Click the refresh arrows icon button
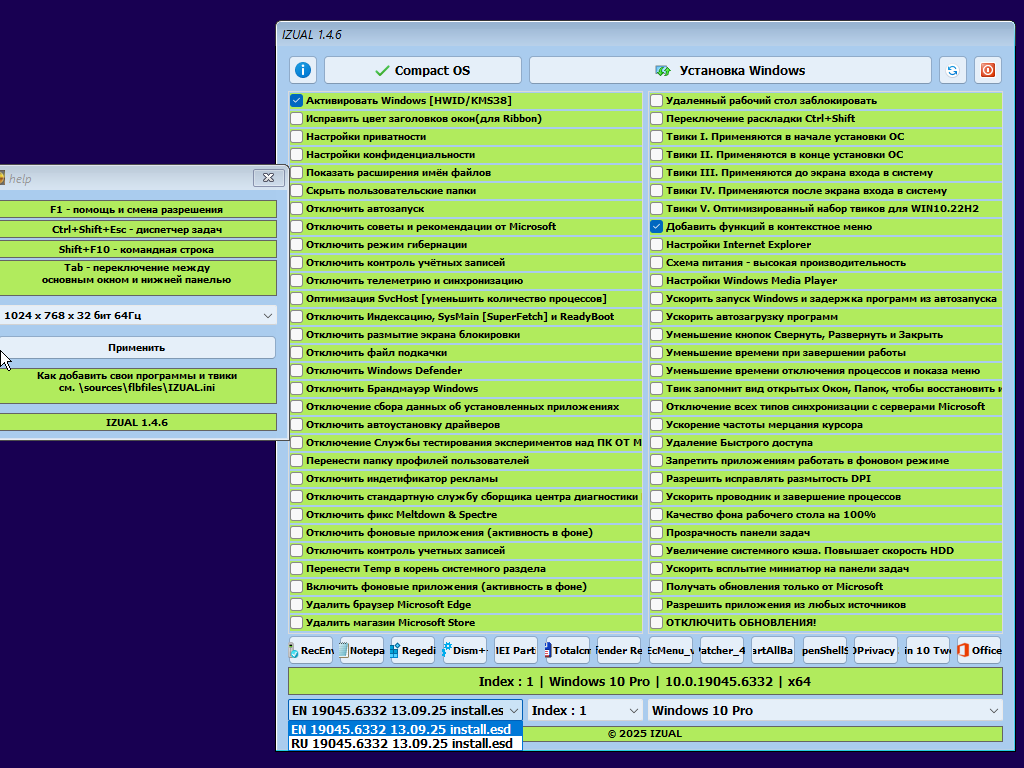This screenshot has height=768, width=1024. 953,70
